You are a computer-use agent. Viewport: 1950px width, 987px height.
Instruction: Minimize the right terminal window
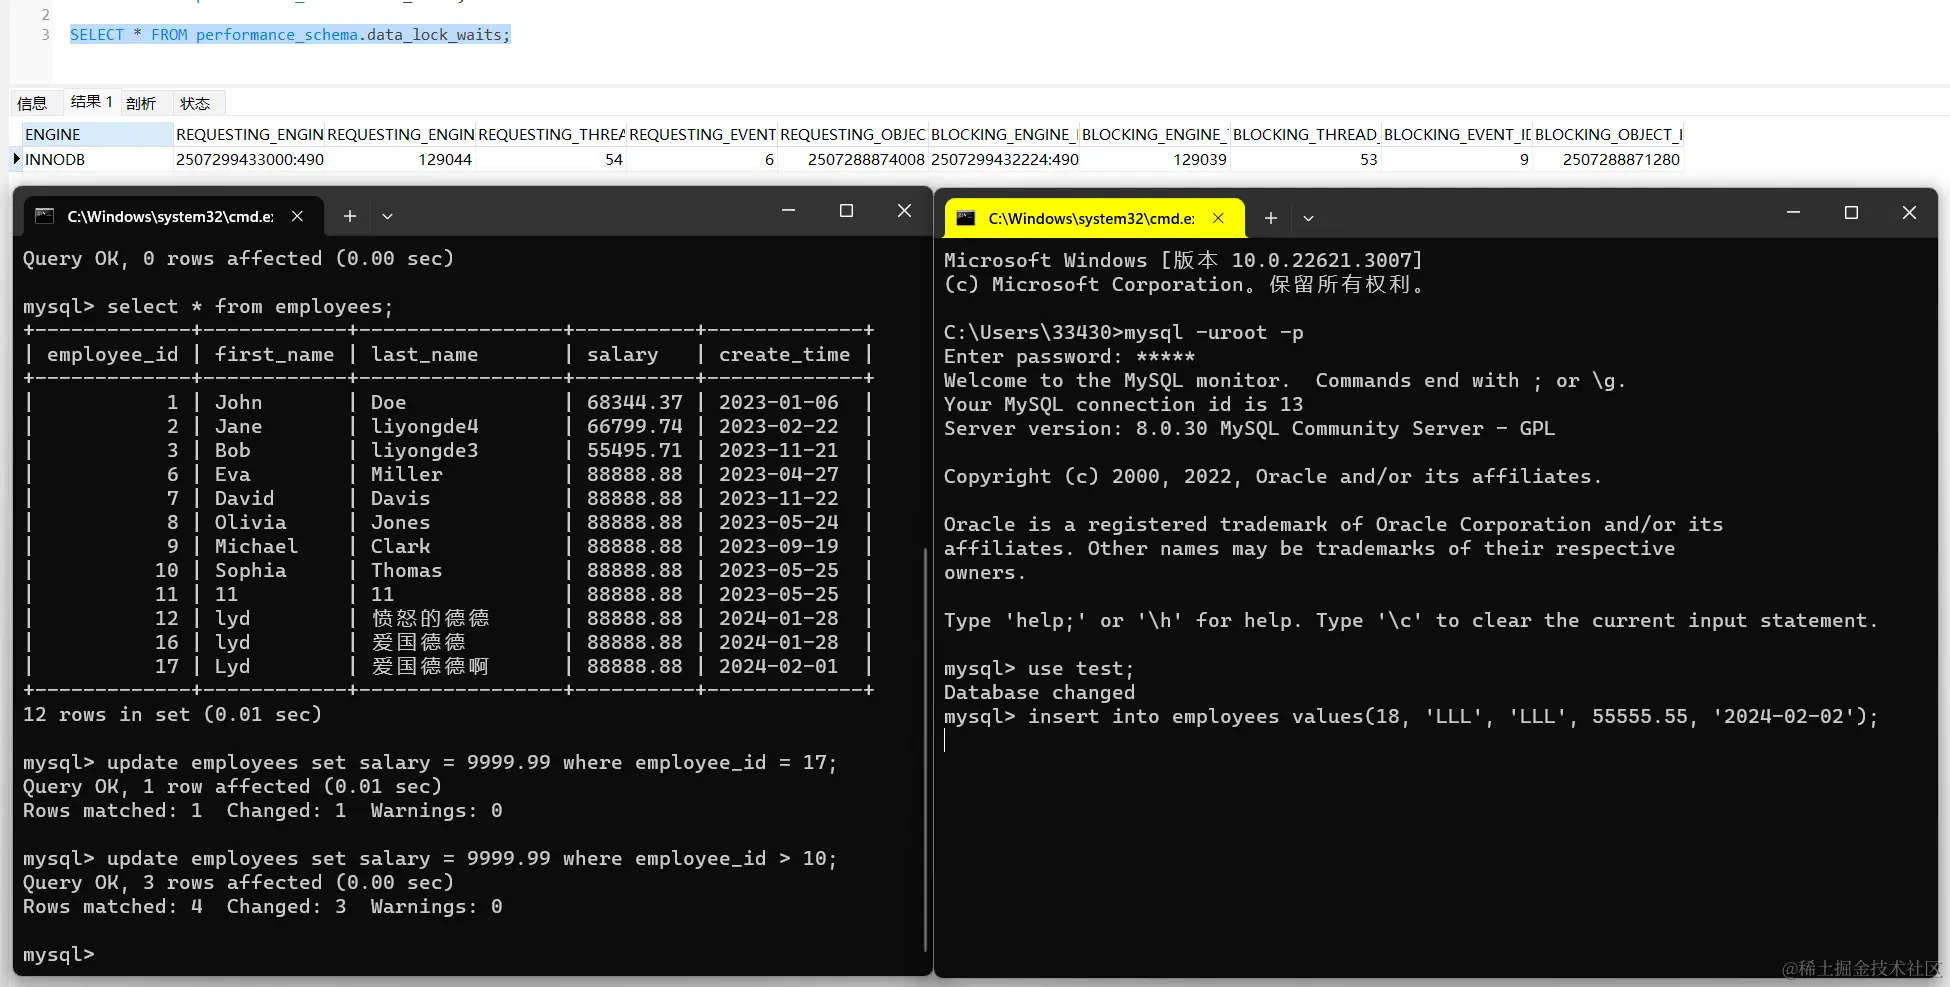(x=1793, y=213)
